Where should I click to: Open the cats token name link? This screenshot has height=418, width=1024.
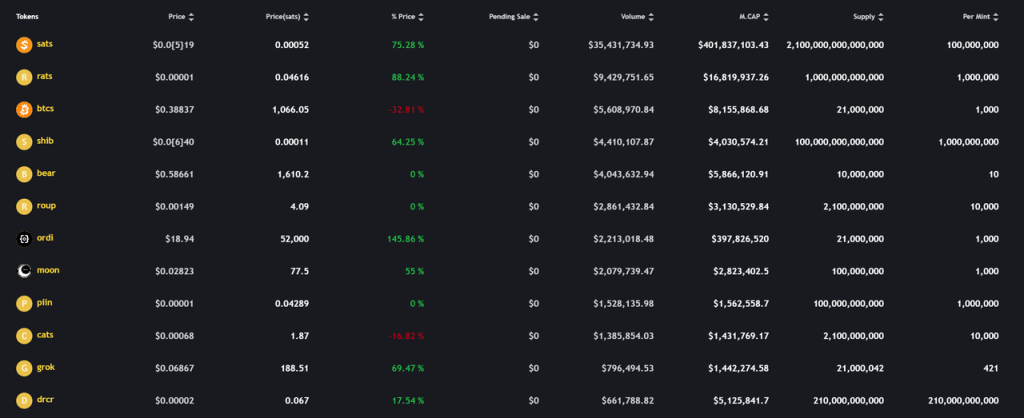pyautogui.click(x=45, y=334)
